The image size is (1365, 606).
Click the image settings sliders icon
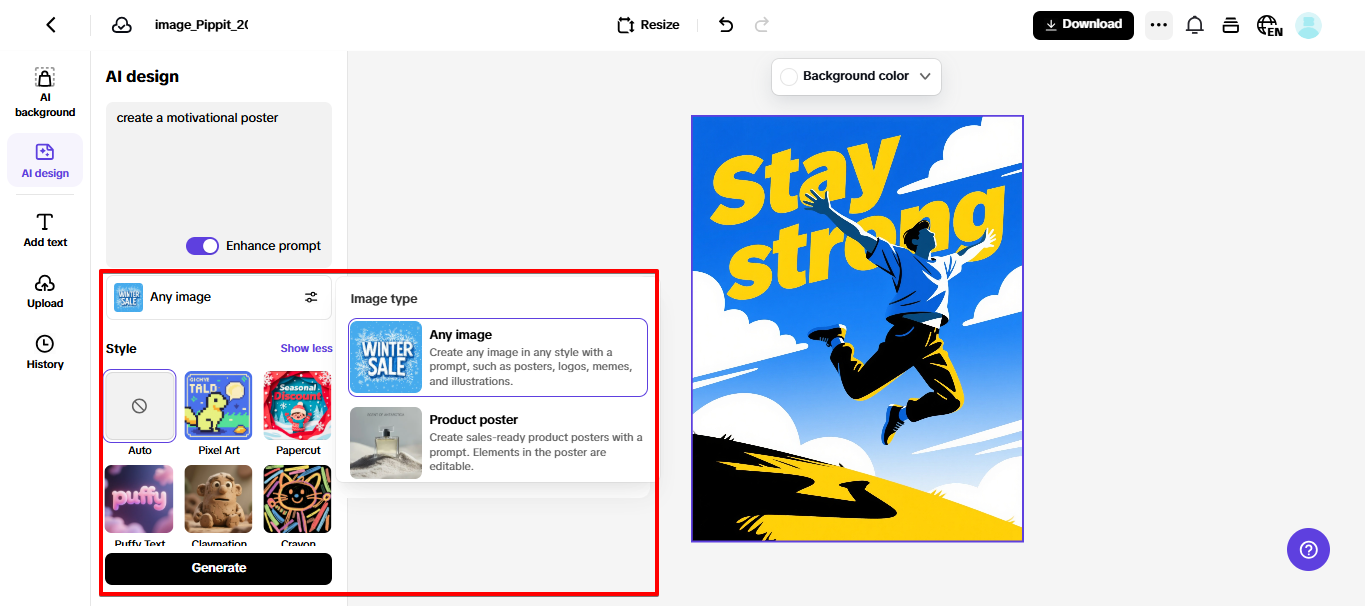tap(311, 297)
